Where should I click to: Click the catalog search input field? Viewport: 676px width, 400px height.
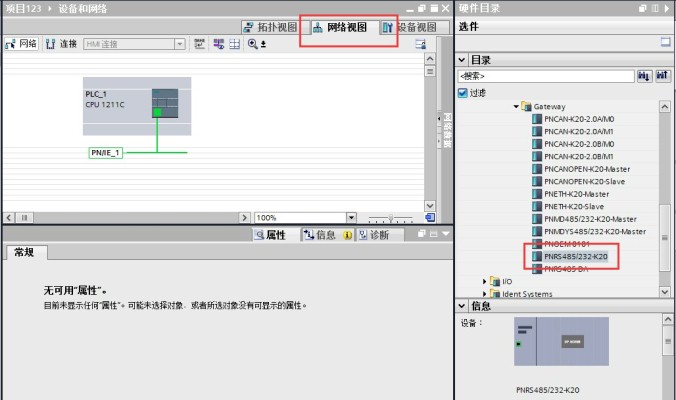point(545,76)
